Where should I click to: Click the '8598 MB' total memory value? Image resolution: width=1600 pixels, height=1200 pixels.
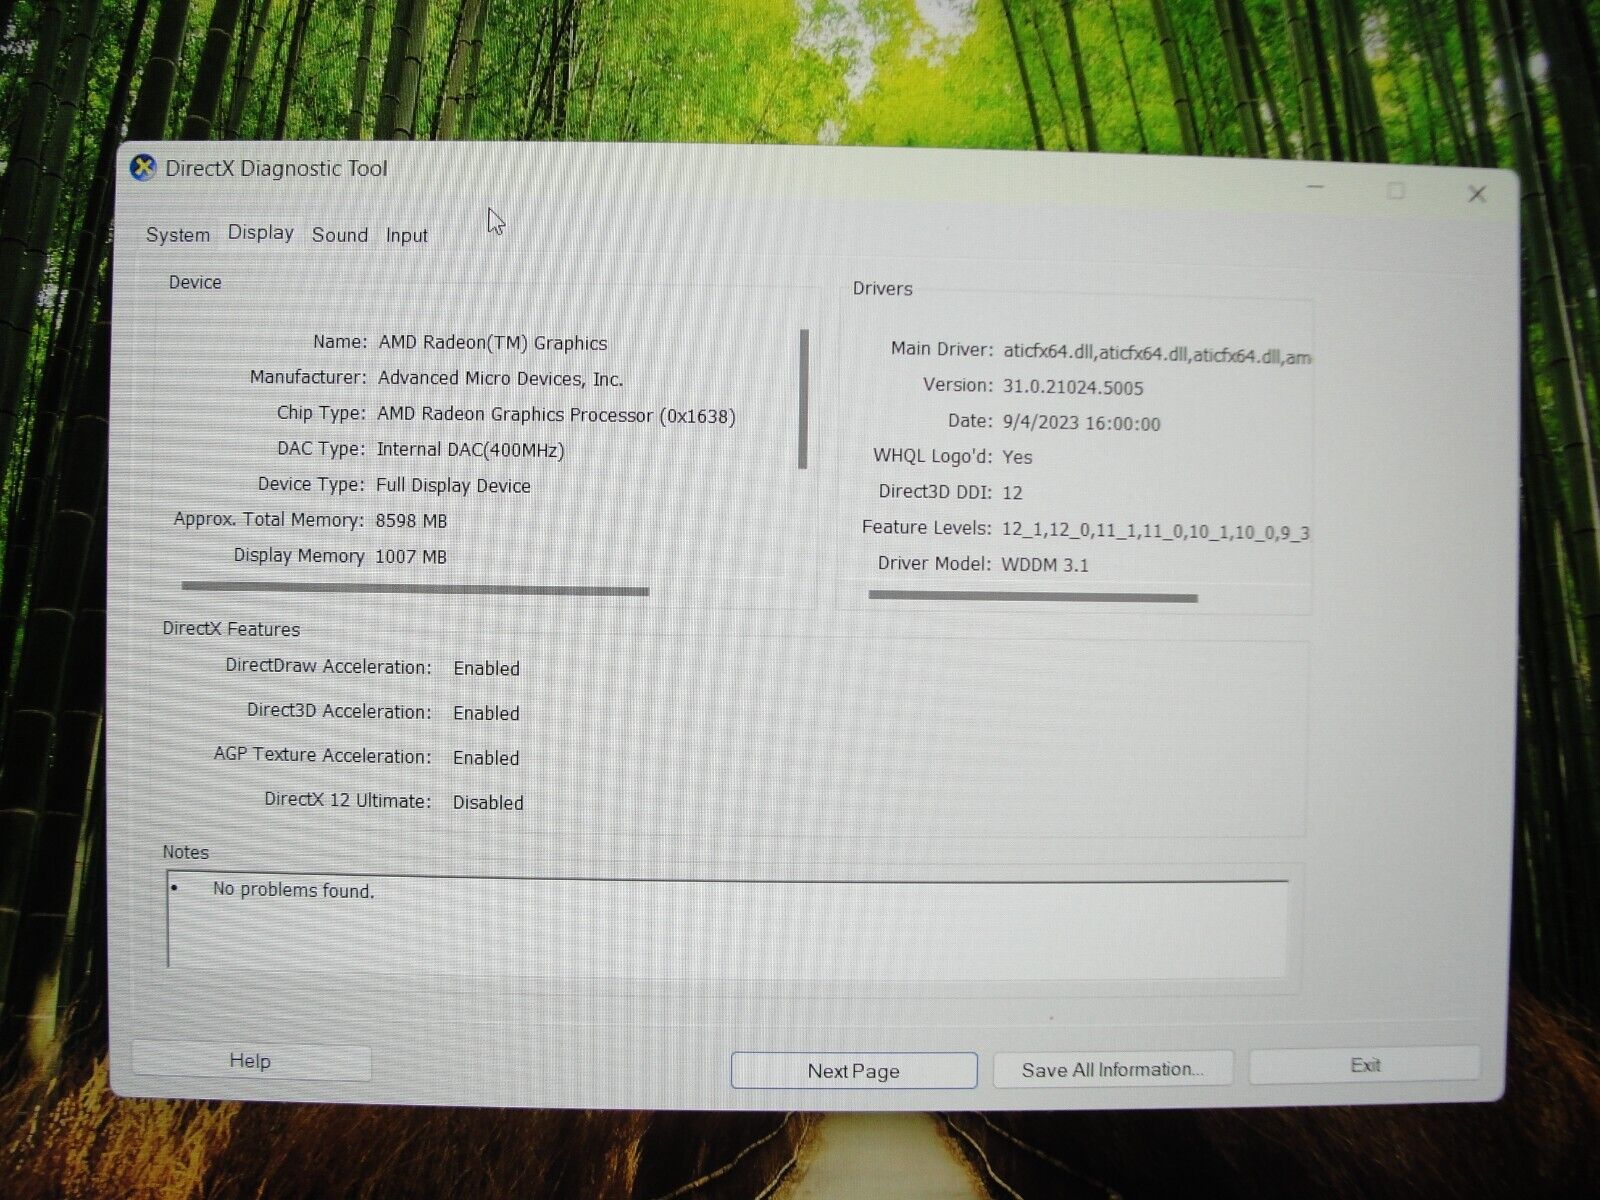tap(411, 521)
